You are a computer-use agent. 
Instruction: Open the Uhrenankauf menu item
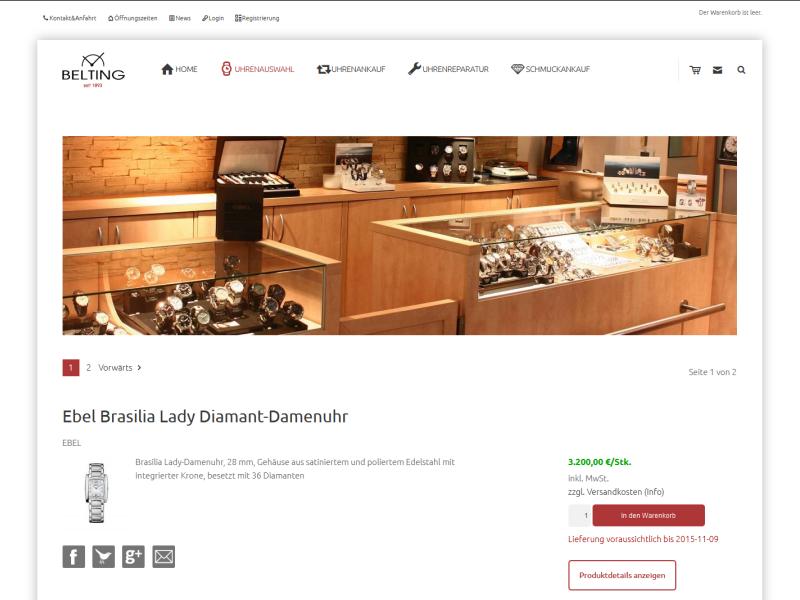(x=351, y=69)
